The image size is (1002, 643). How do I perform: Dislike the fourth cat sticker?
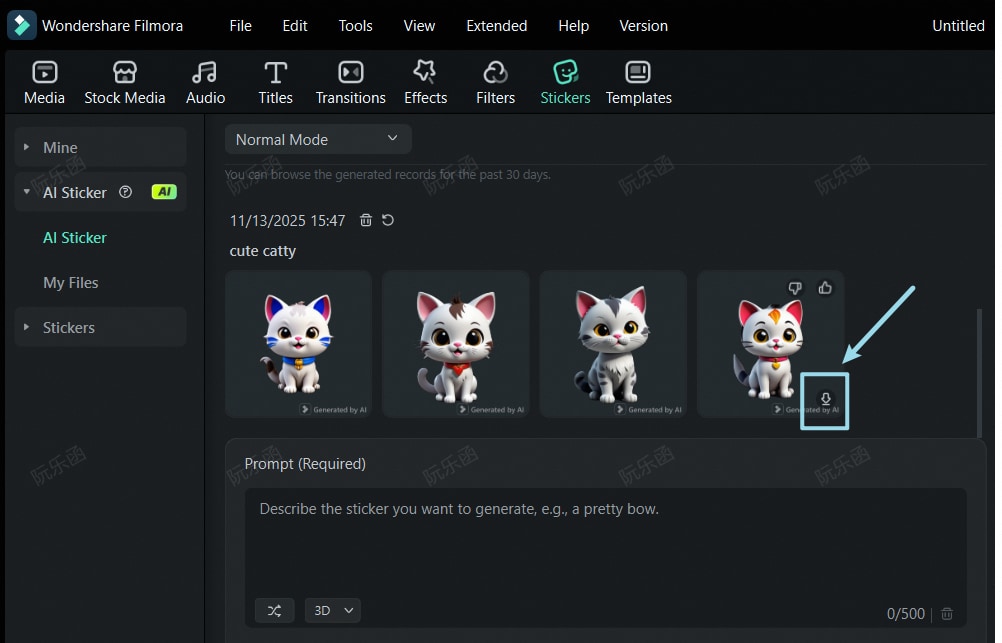(795, 288)
